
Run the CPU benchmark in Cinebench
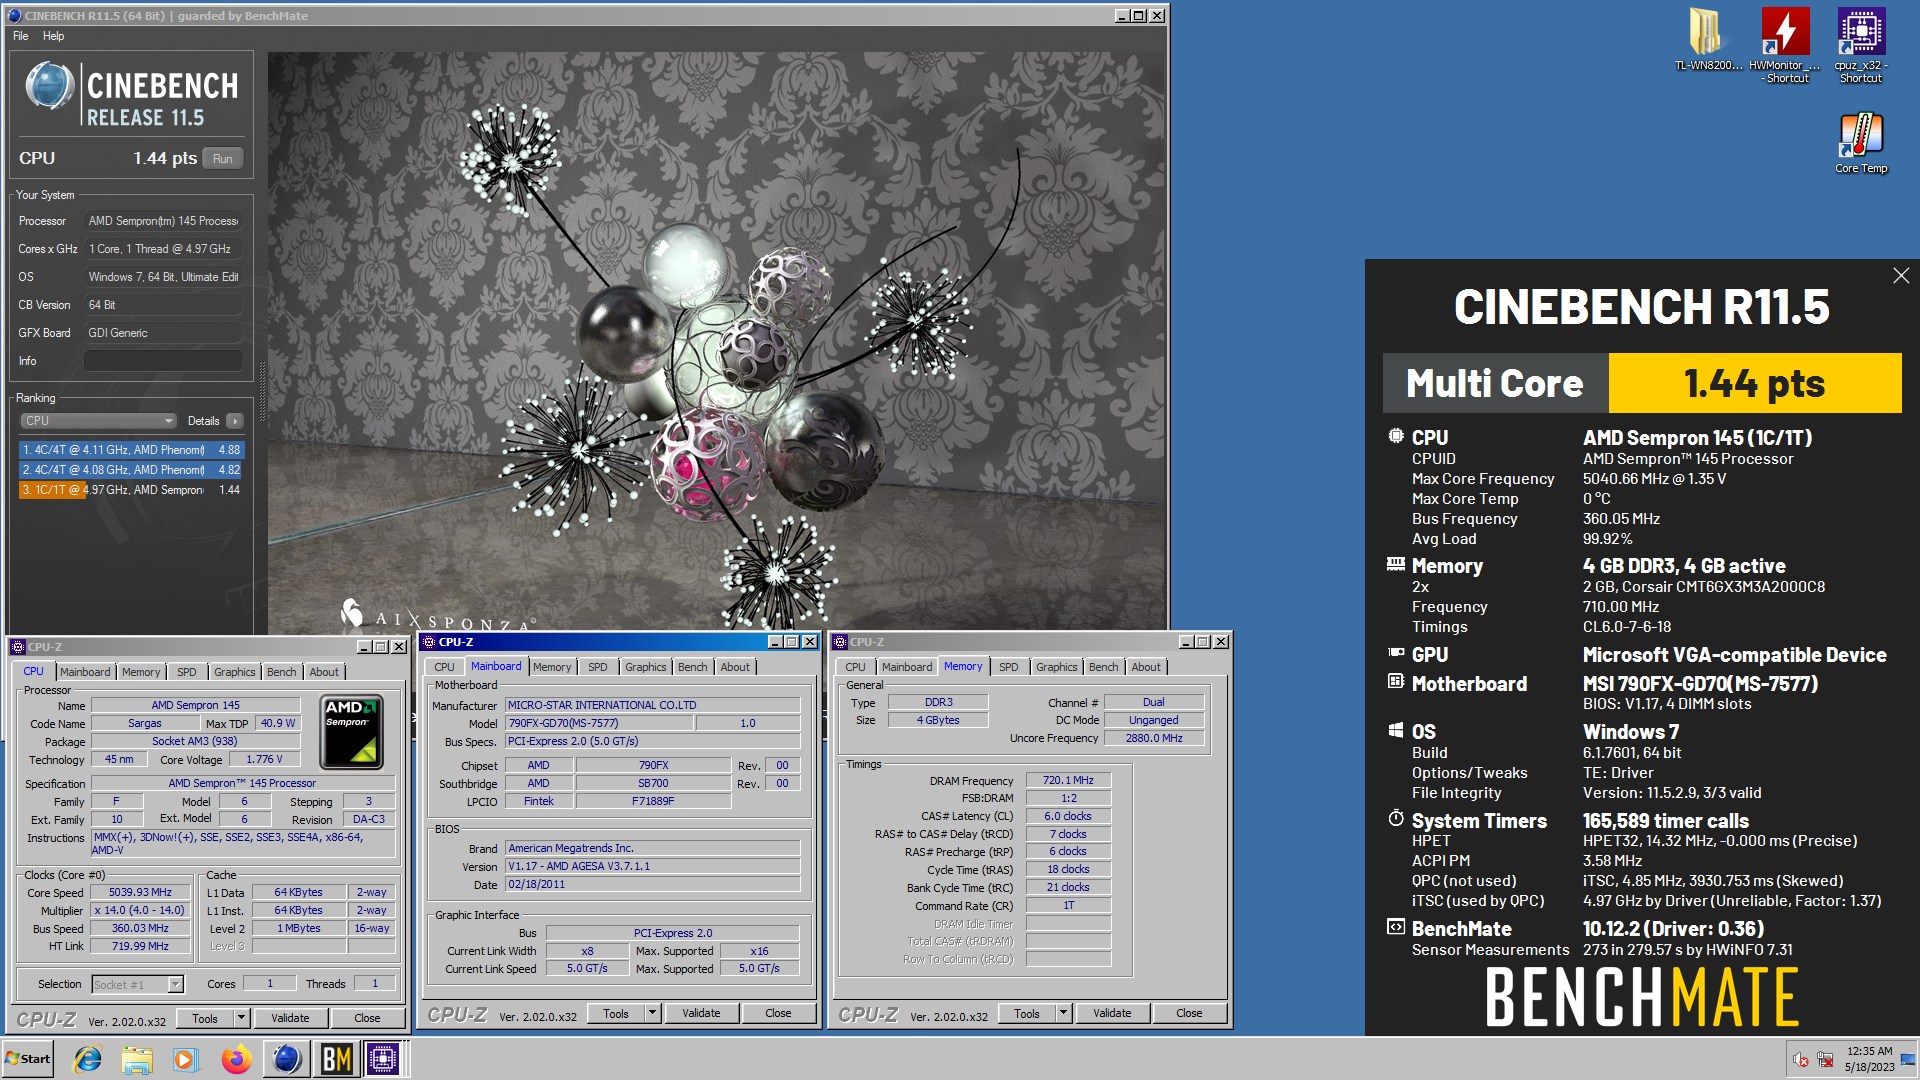(x=223, y=159)
